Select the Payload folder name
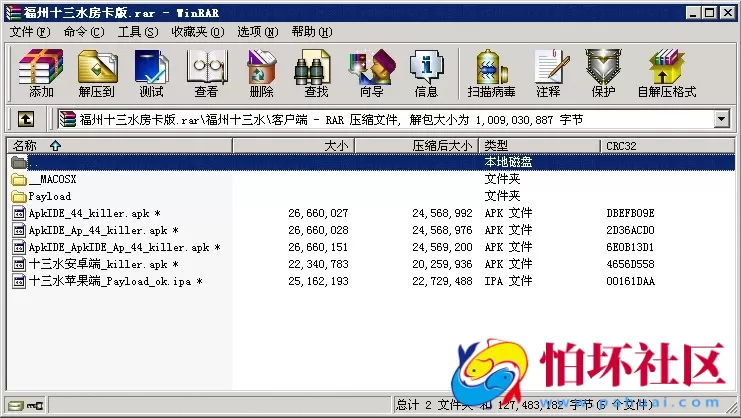 (50, 196)
